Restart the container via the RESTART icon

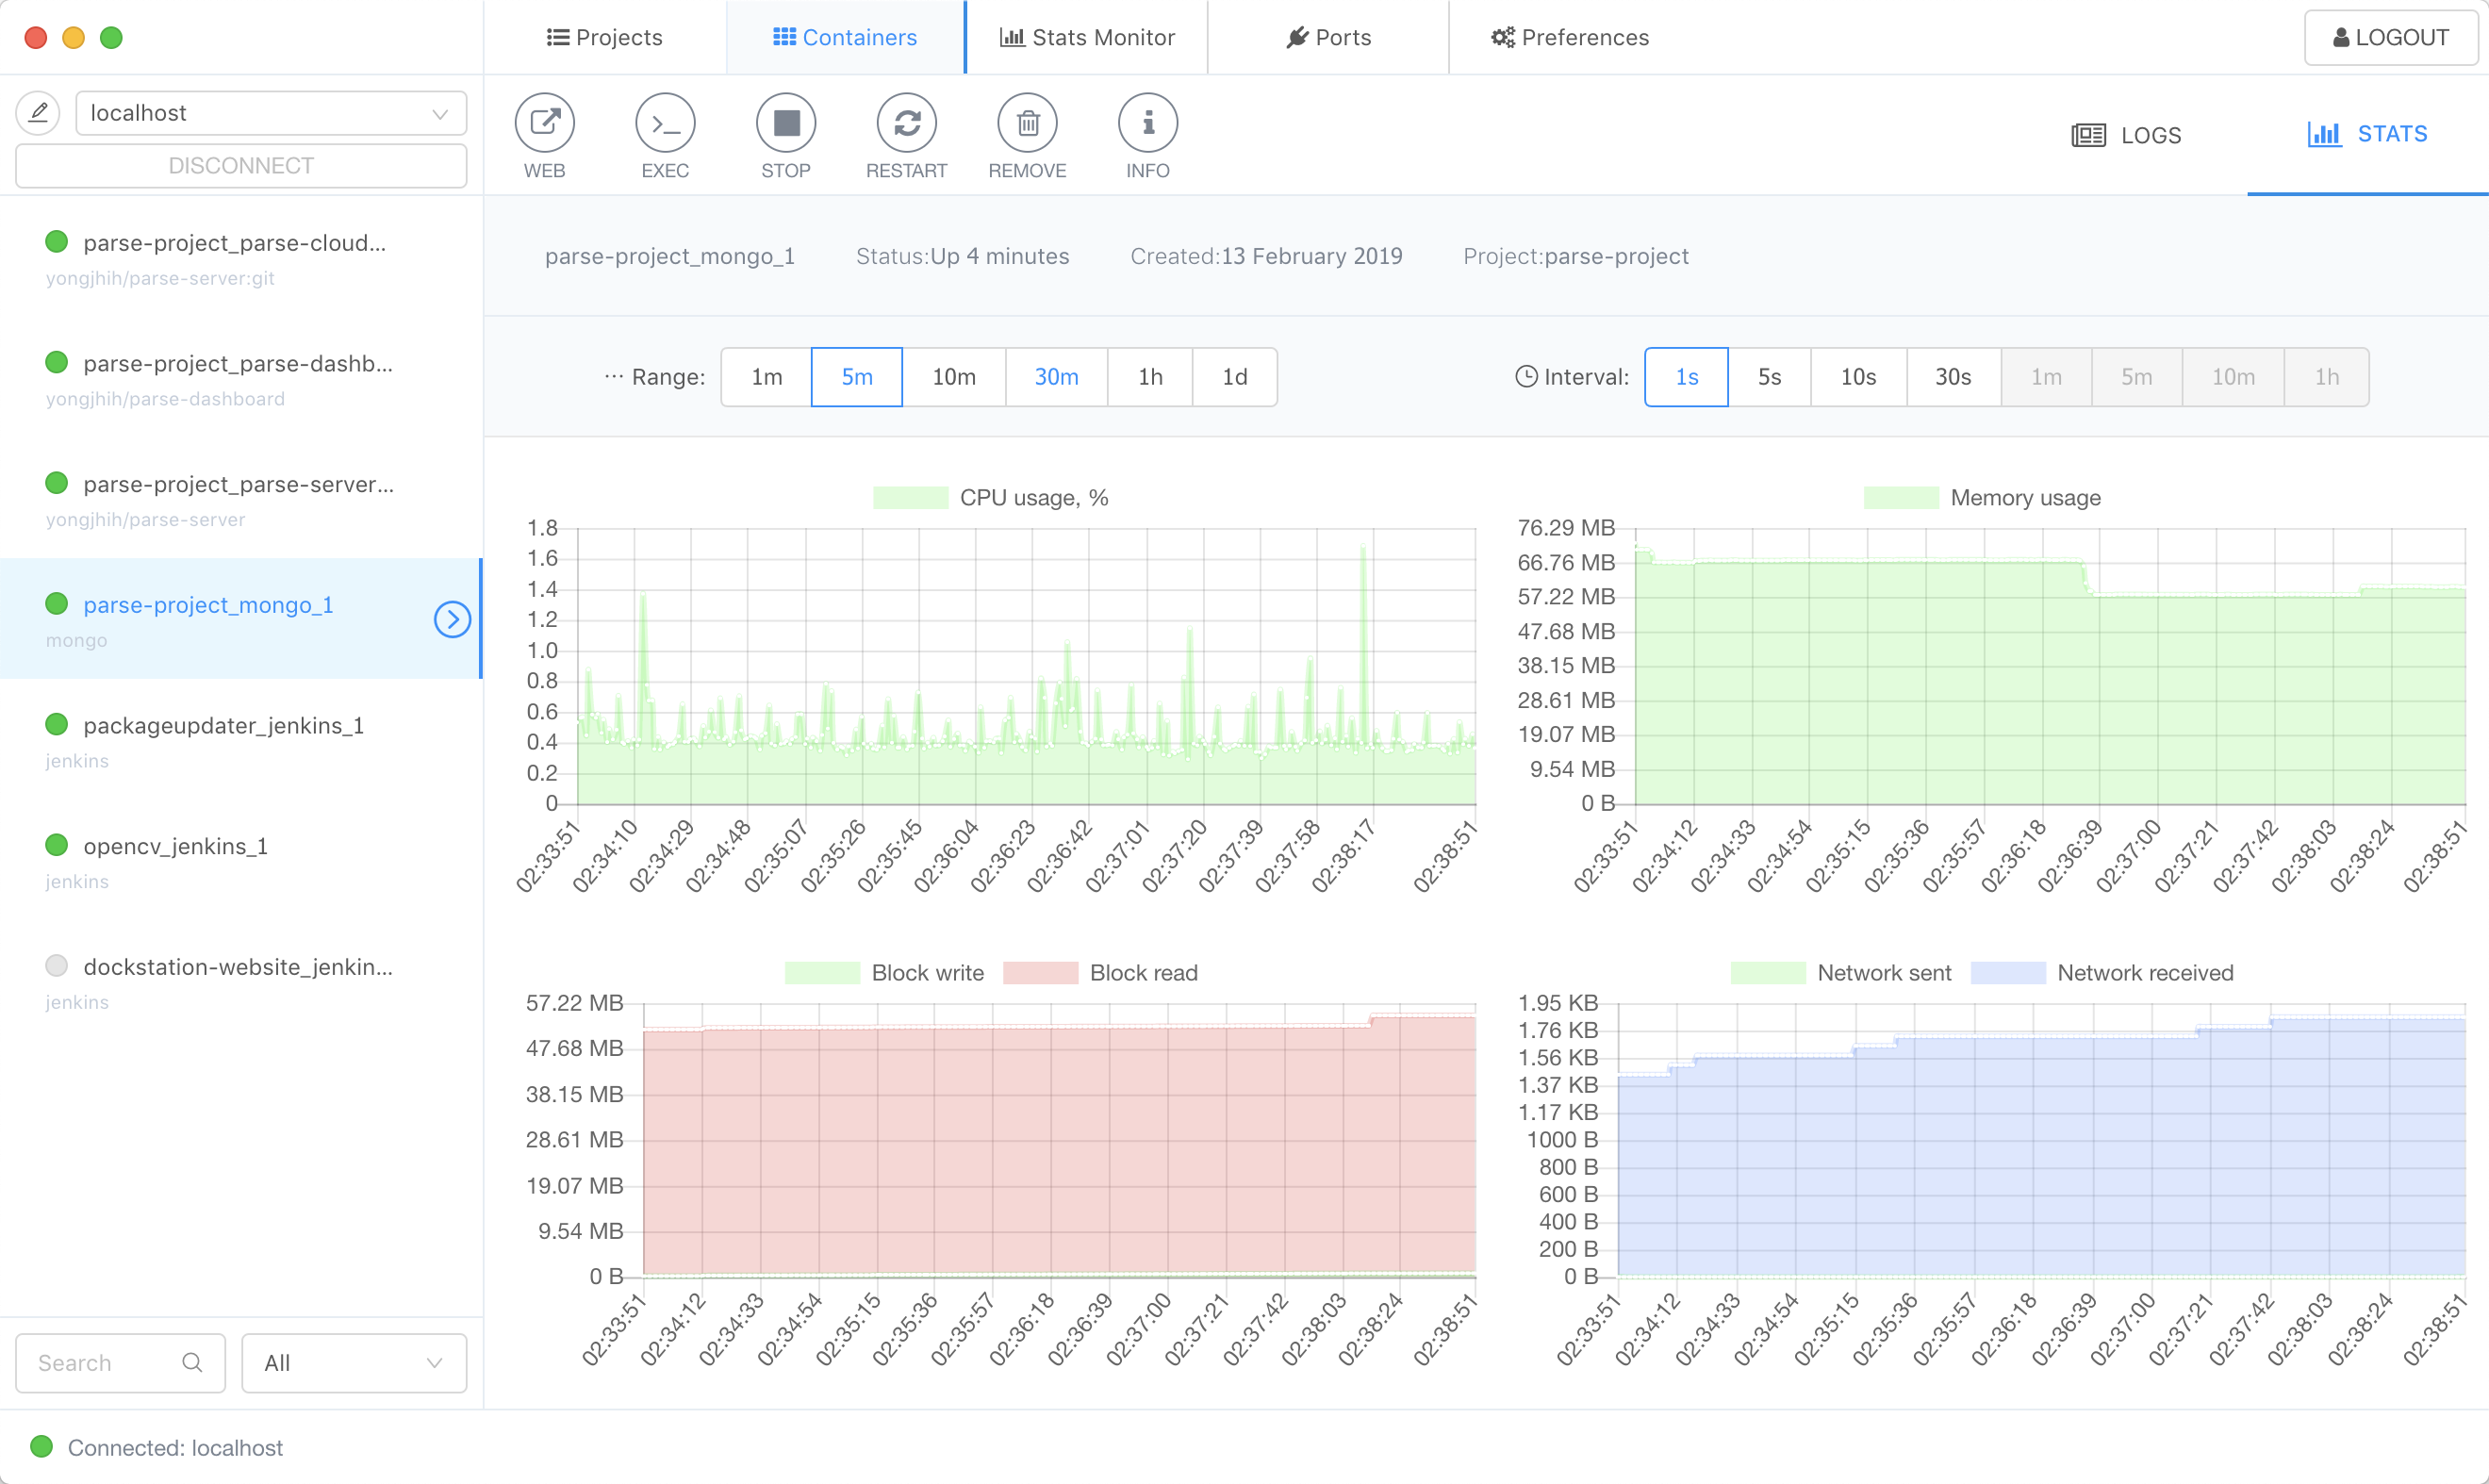(x=906, y=123)
